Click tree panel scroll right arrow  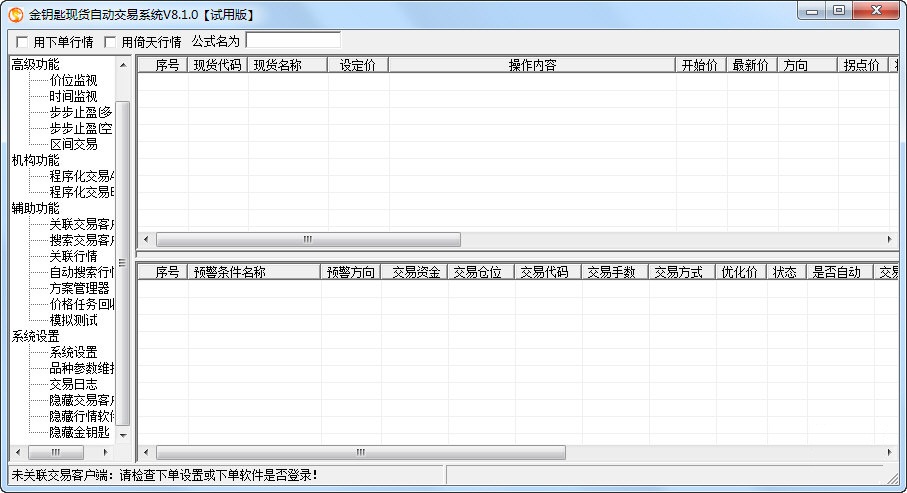click(x=105, y=452)
